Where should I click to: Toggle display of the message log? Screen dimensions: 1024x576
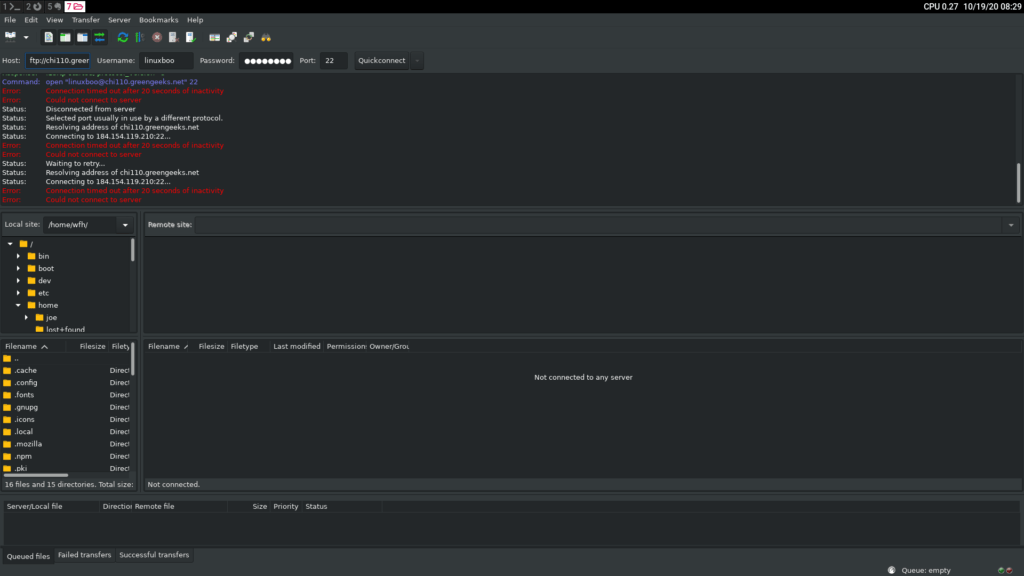48,37
